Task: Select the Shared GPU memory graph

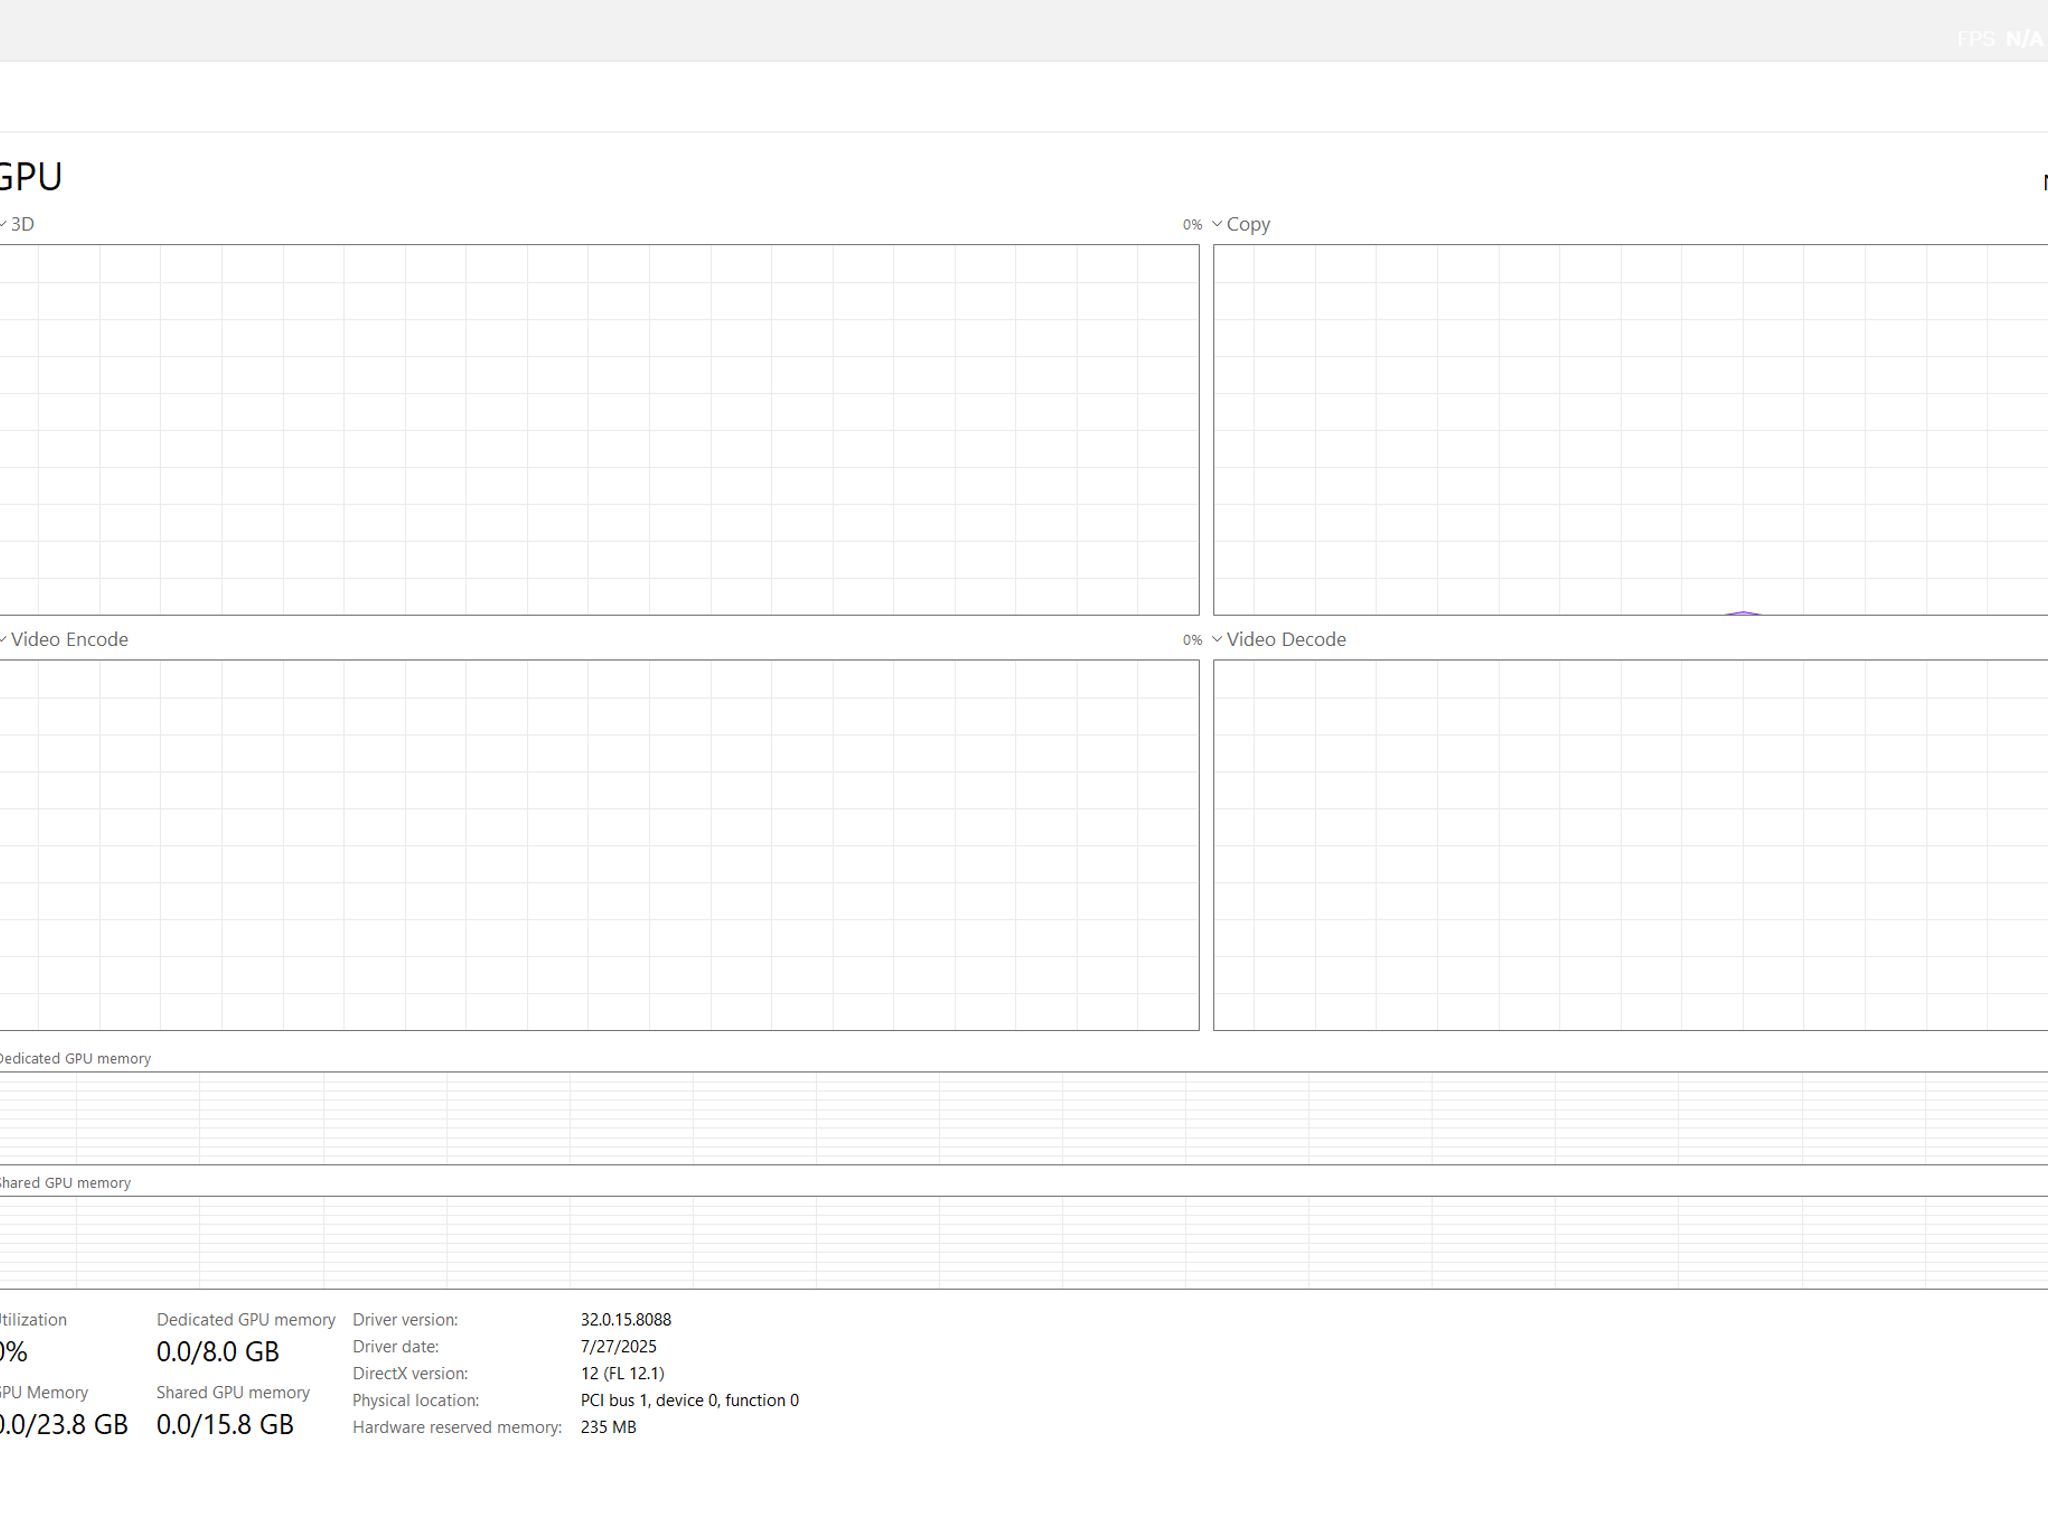Action: click(x=1024, y=1242)
